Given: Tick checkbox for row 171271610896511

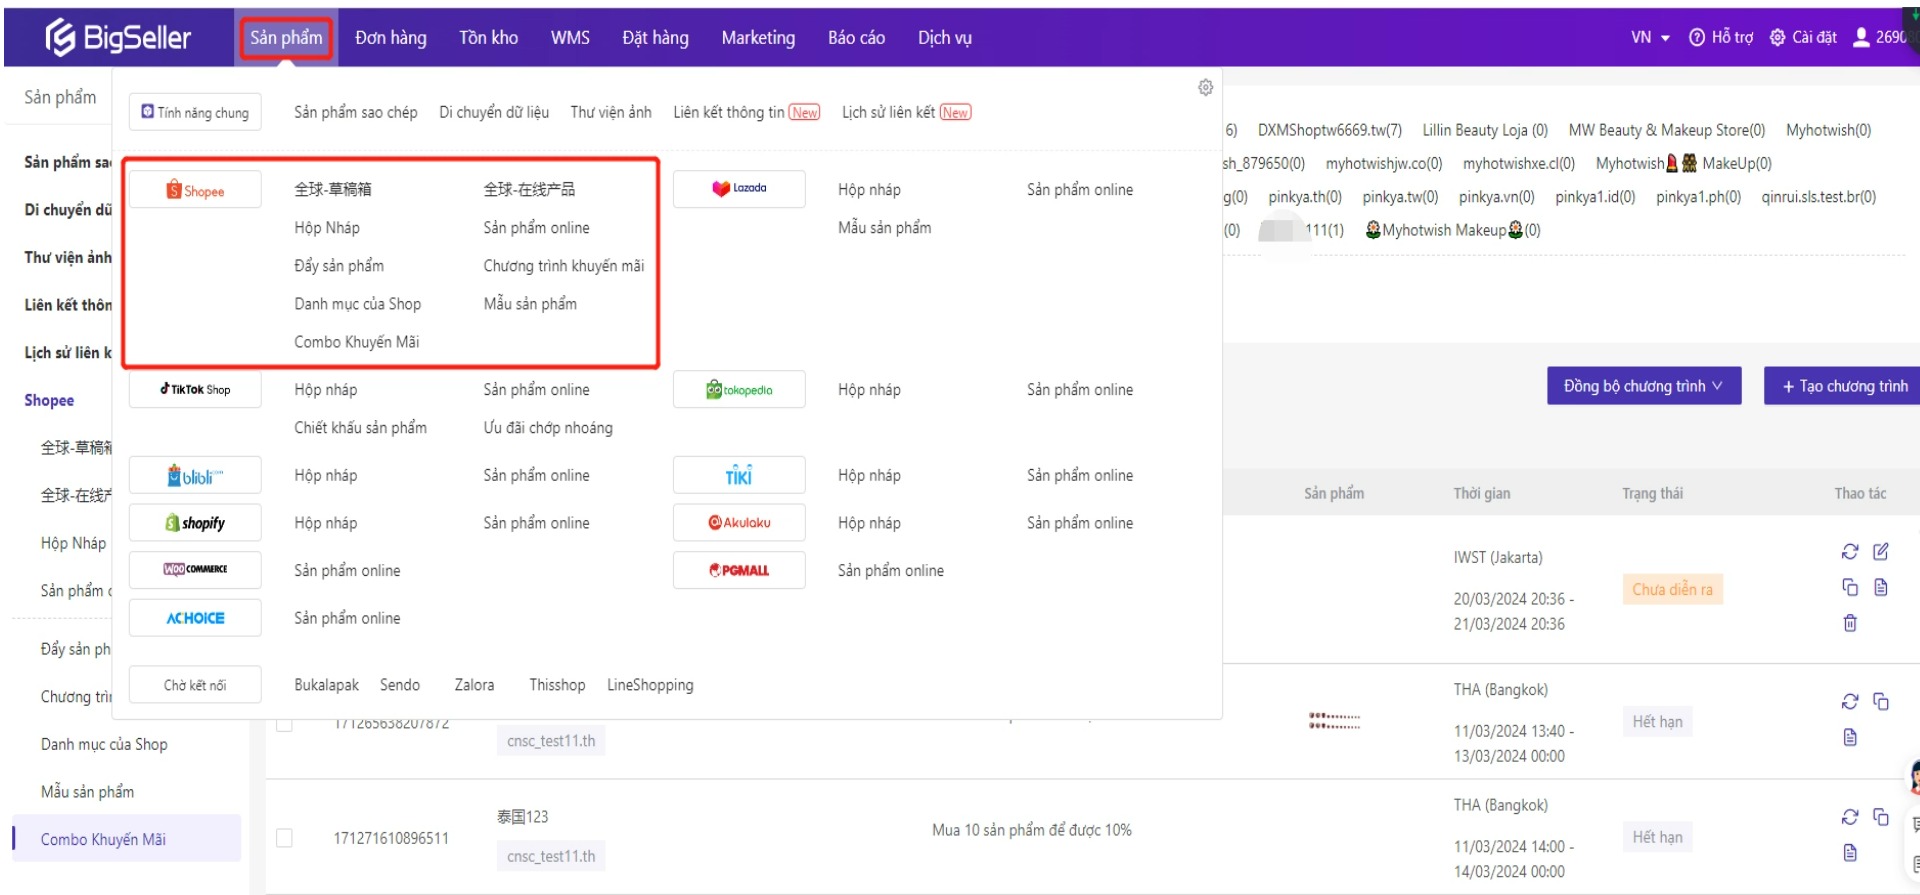Looking at the screenshot, I should 284,838.
